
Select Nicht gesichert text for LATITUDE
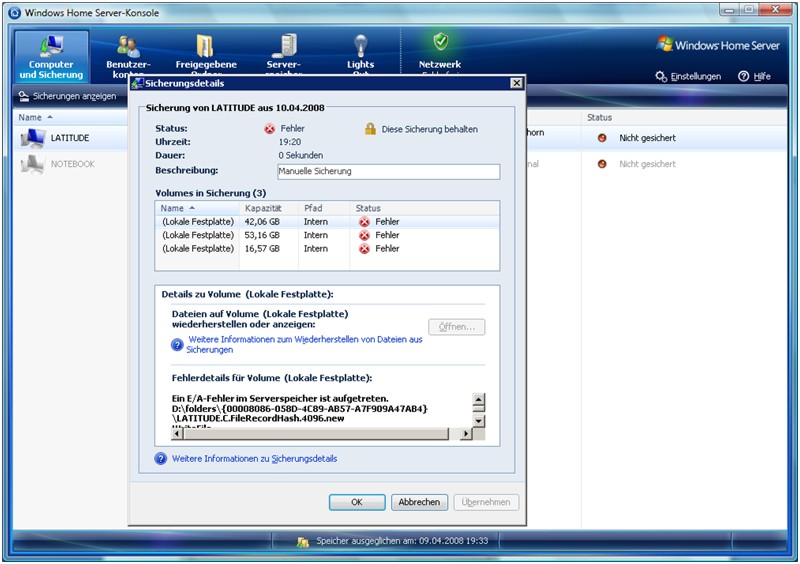pos(647,138)
